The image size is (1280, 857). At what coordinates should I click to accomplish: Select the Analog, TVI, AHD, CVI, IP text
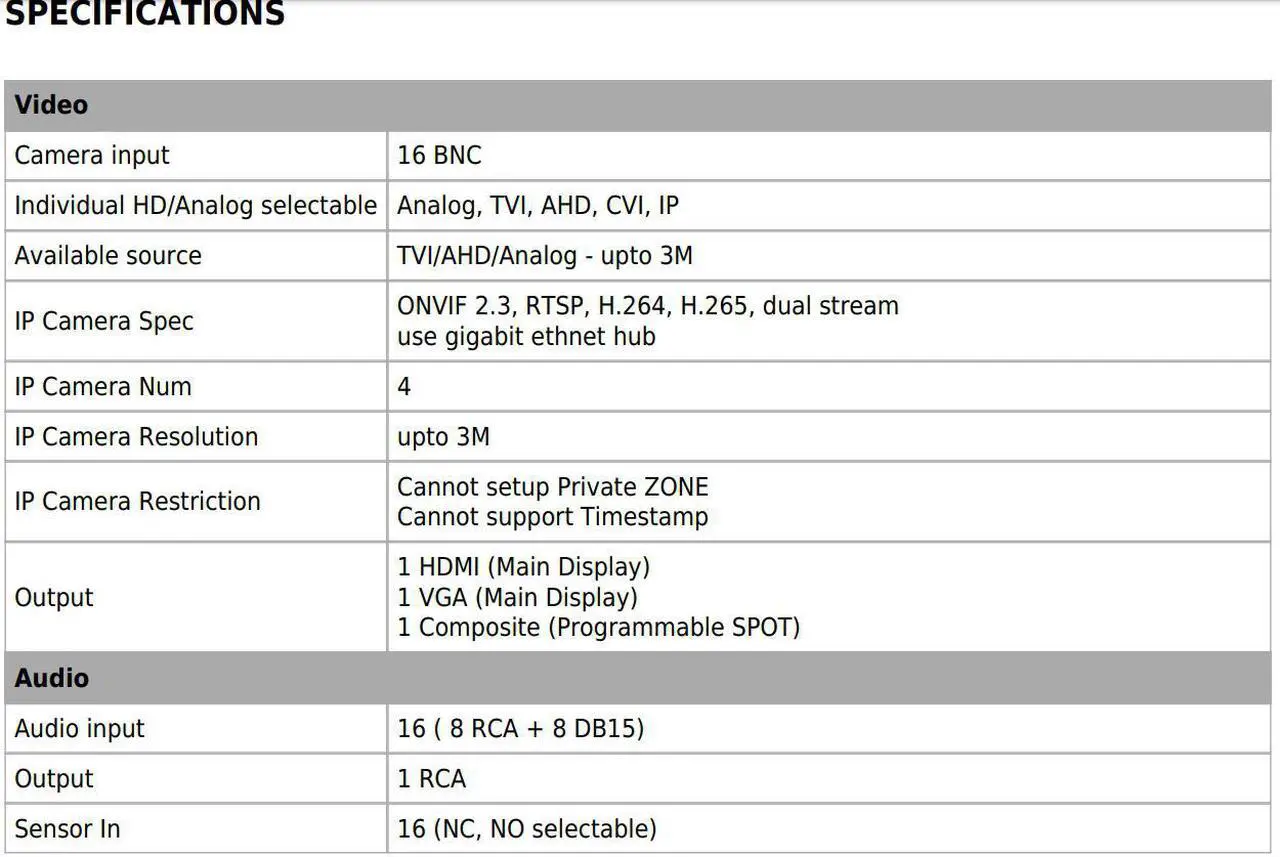pyautogui.click(x=538, y=206)
